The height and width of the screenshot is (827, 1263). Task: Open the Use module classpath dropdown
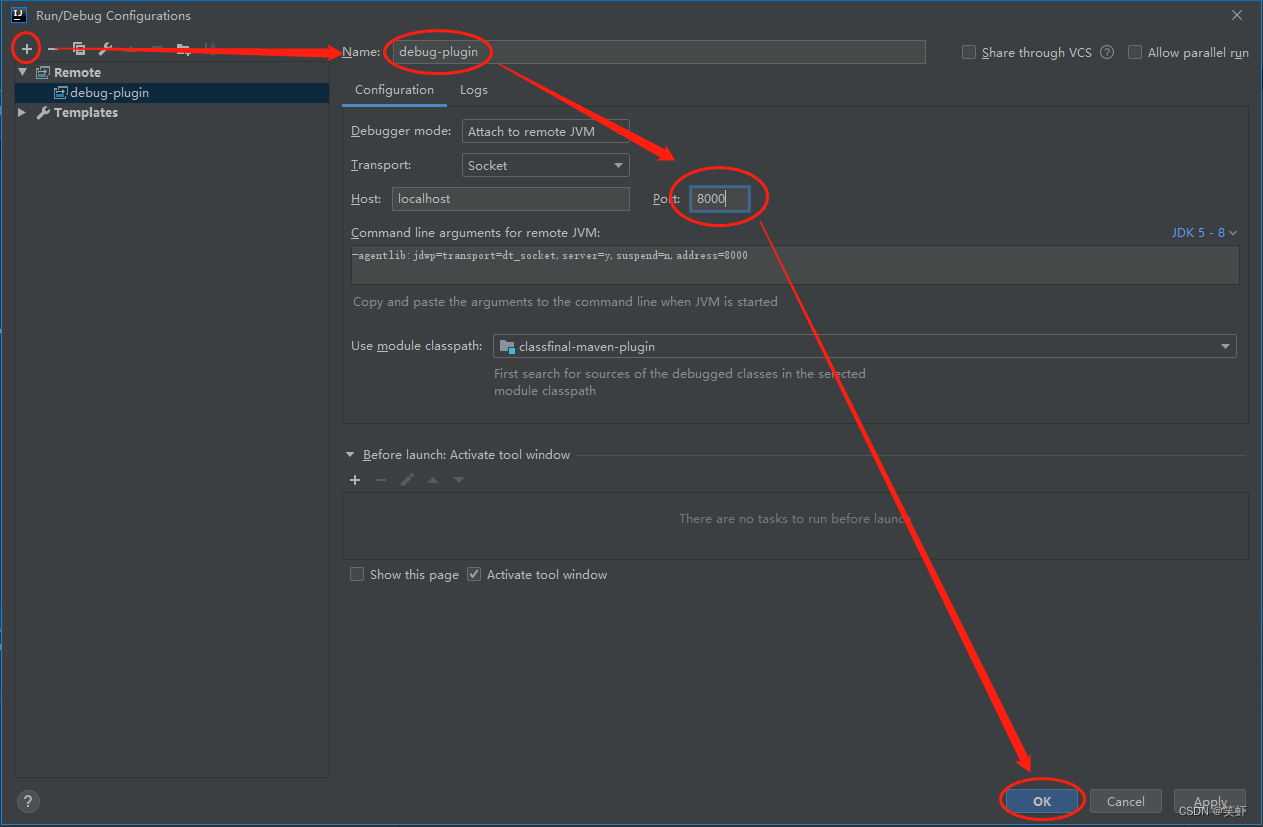(865, 346)
